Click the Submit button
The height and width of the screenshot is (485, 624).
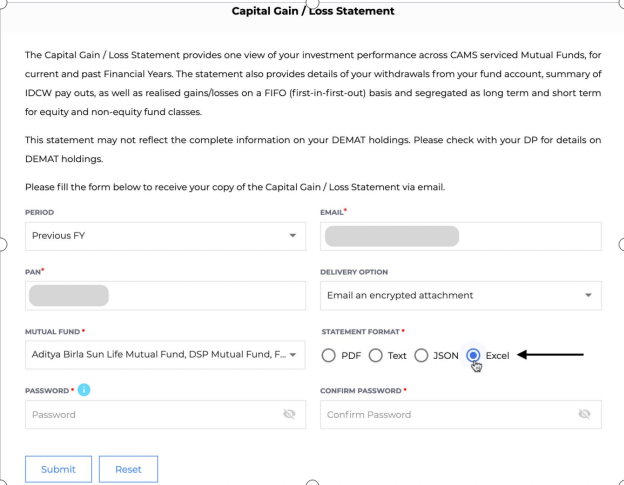pos(58,469)
